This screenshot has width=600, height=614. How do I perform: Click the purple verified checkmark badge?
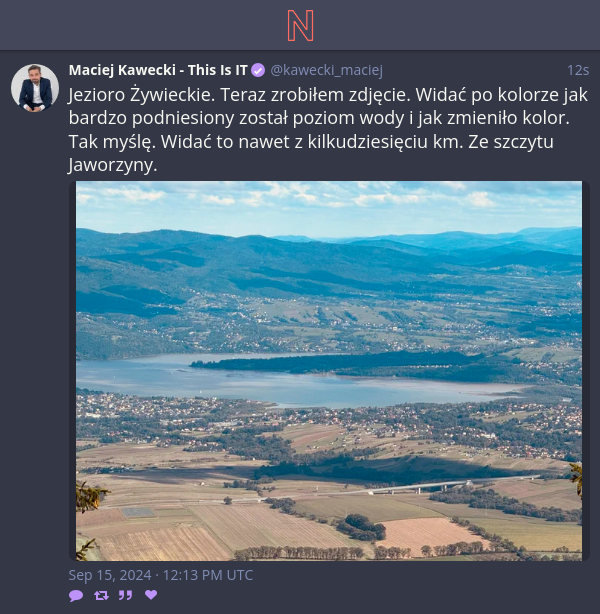point(258,70)
